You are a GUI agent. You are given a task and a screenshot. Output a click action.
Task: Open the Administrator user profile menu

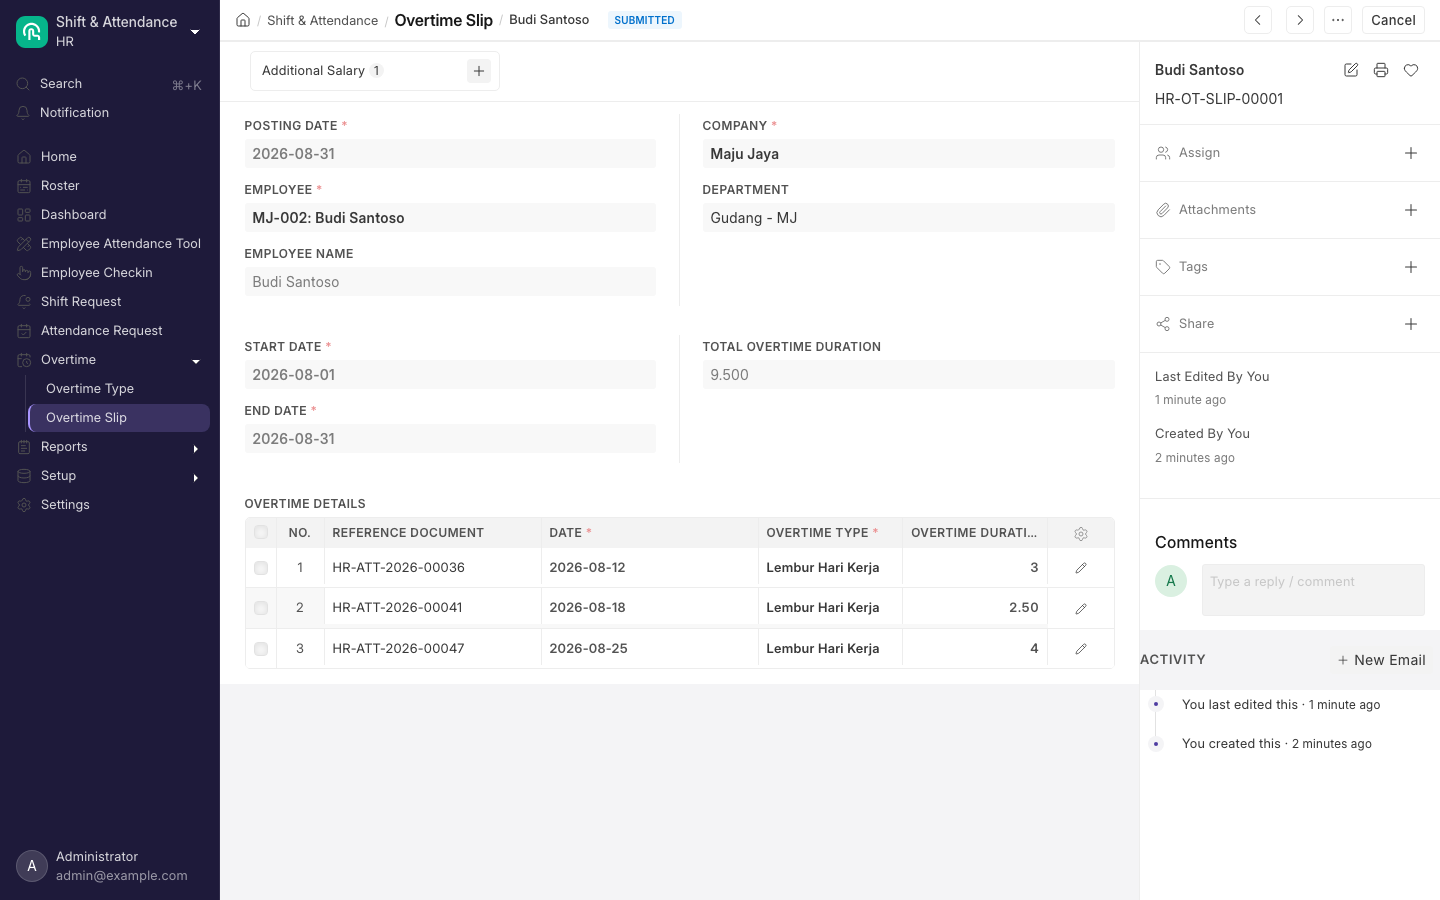[x=110, y=866]
